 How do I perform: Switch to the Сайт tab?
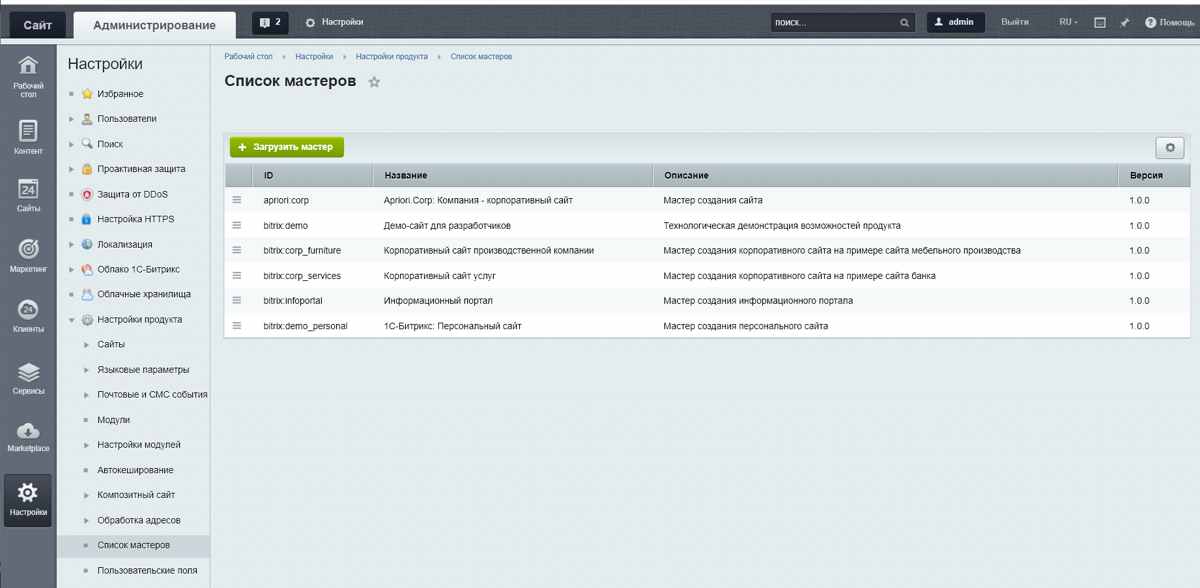point(37,24)
